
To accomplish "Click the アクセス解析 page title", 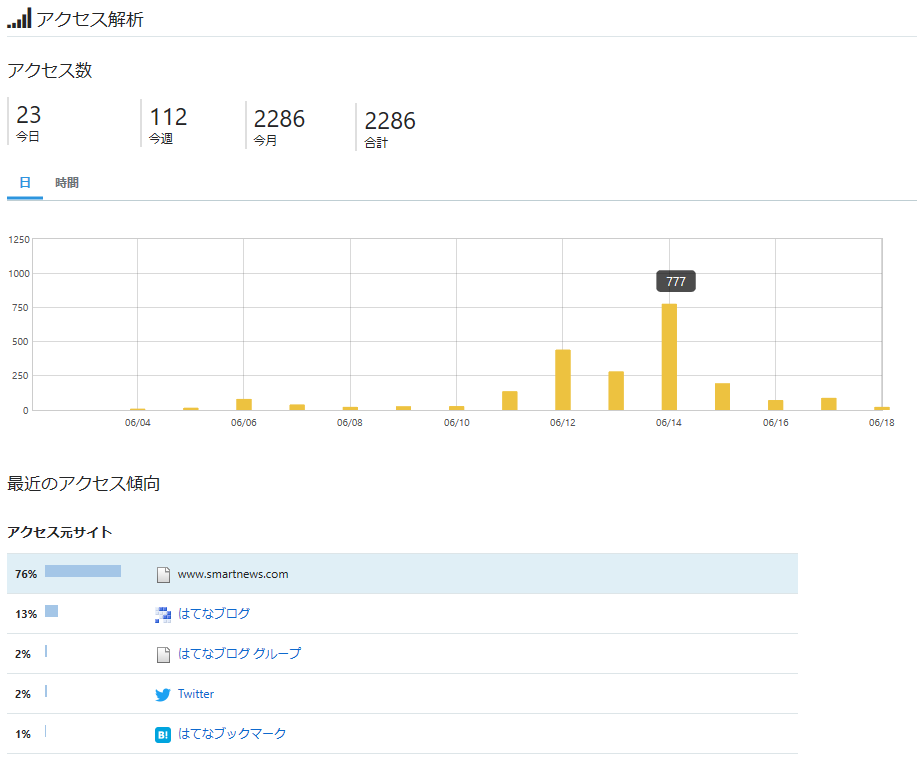I will coord(90,19).
